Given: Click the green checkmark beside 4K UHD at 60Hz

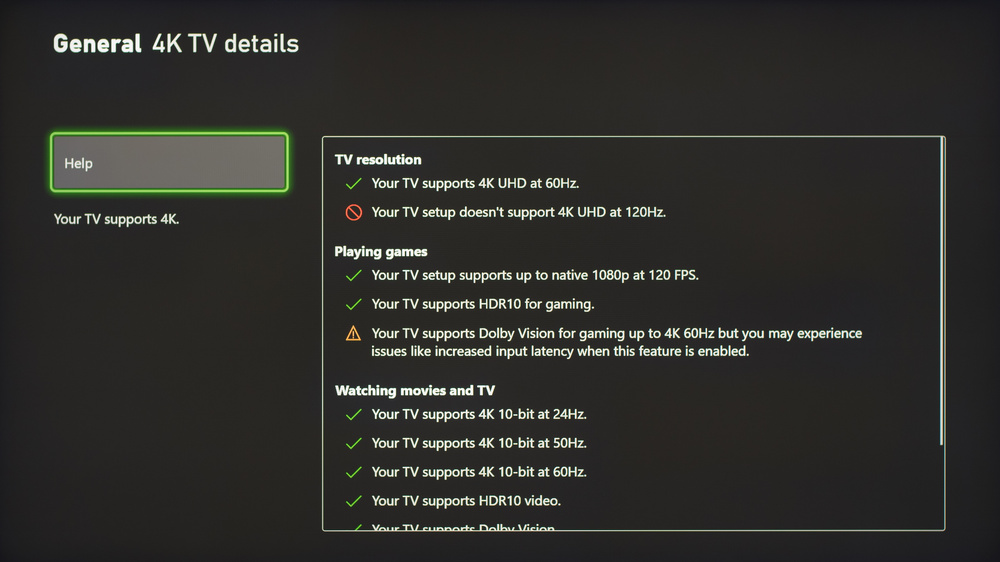Looking at the screenshot, I should pos(353,184).
